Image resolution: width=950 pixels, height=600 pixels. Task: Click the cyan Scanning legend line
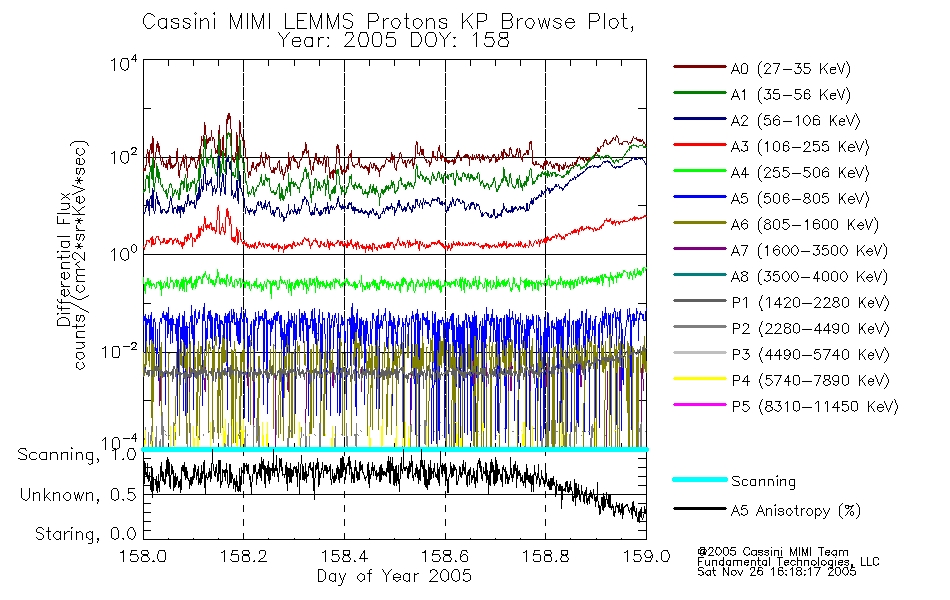[x=699, y=479]
